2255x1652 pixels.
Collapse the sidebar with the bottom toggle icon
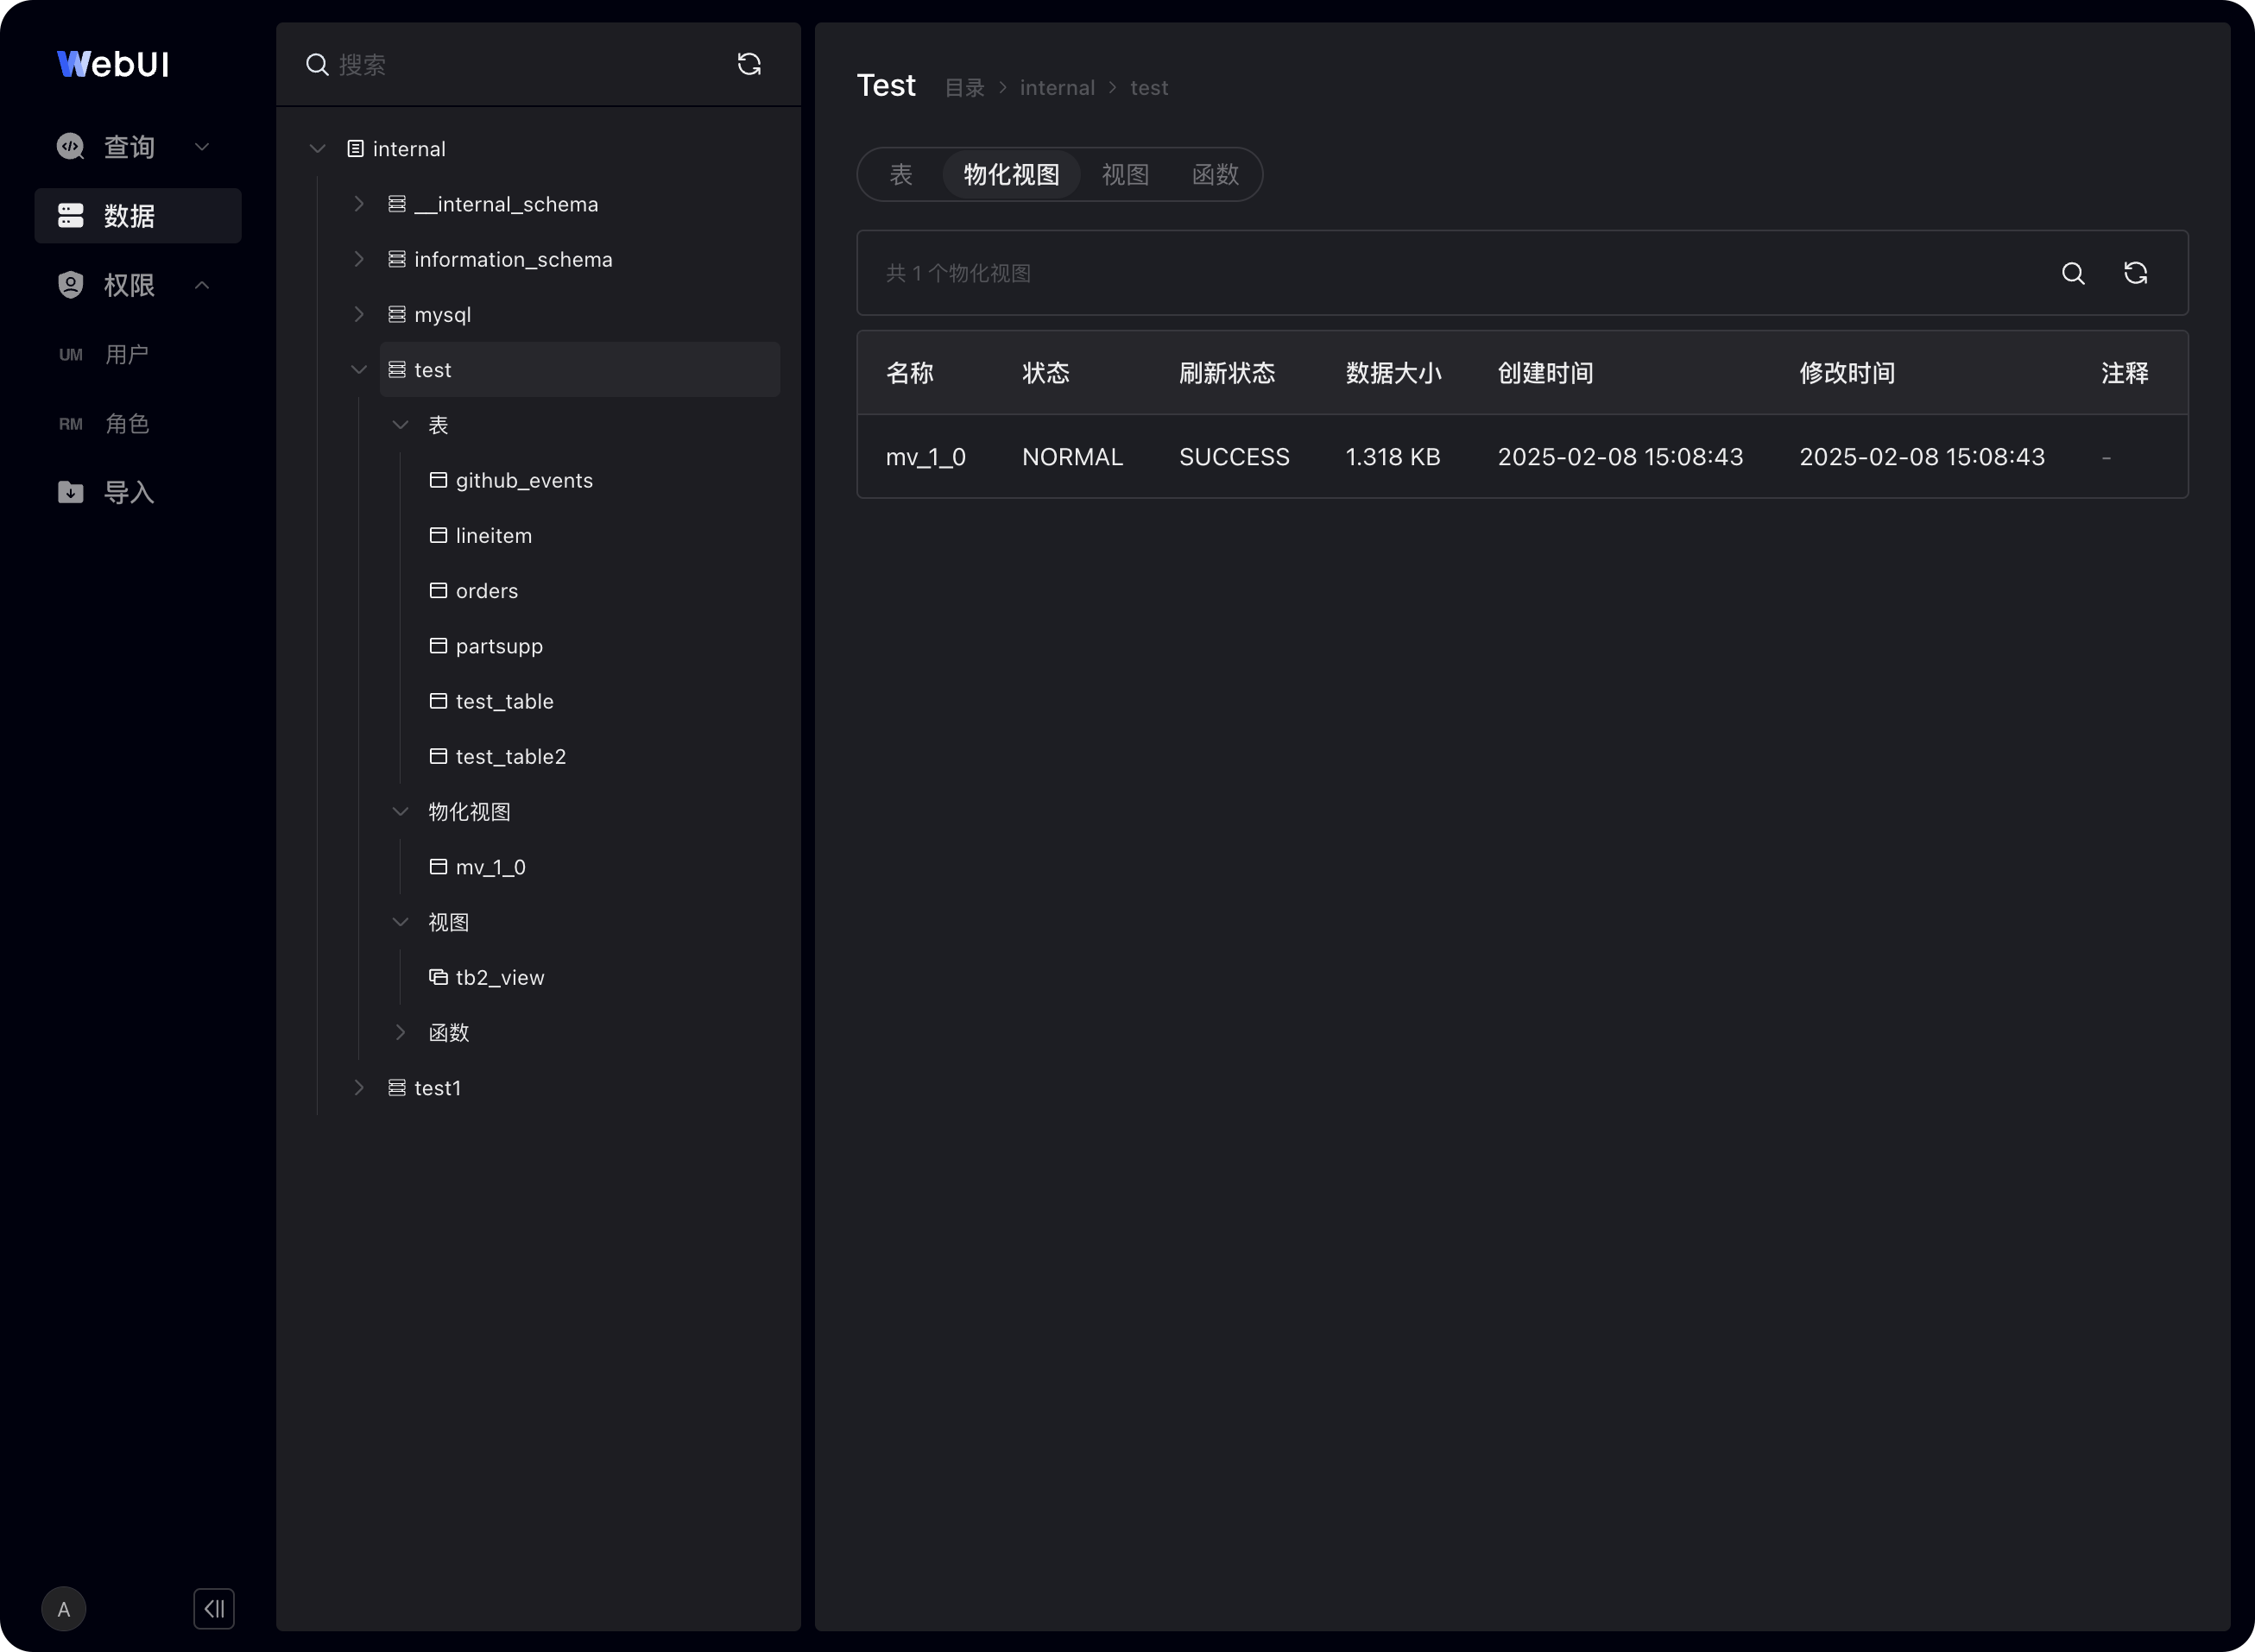click(x=214, y=1609)
